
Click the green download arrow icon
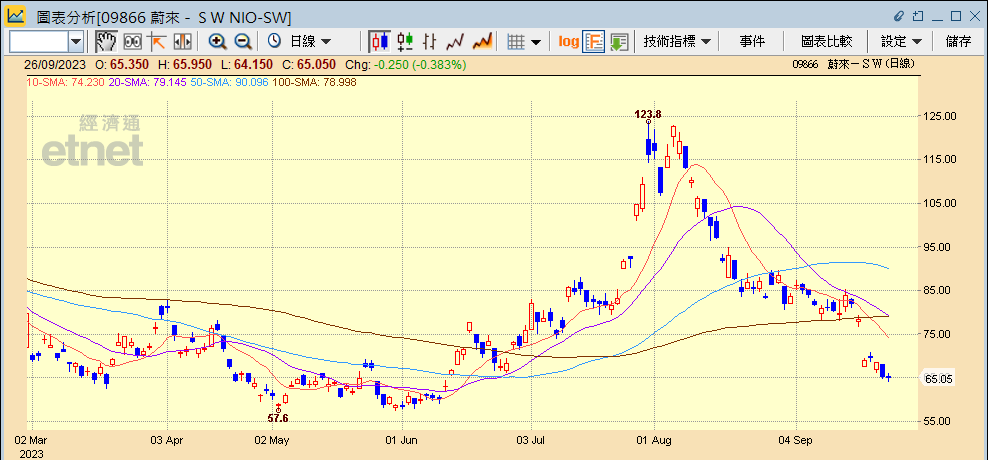619,41
